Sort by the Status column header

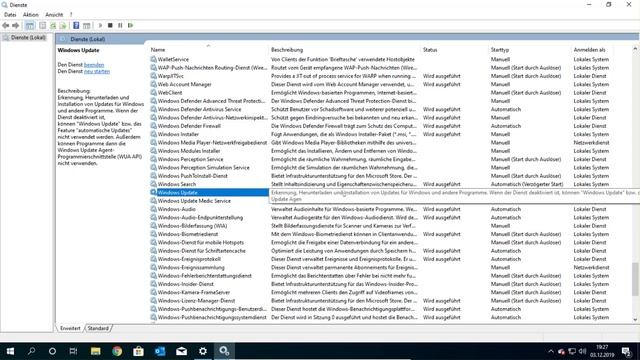(454, 50)
